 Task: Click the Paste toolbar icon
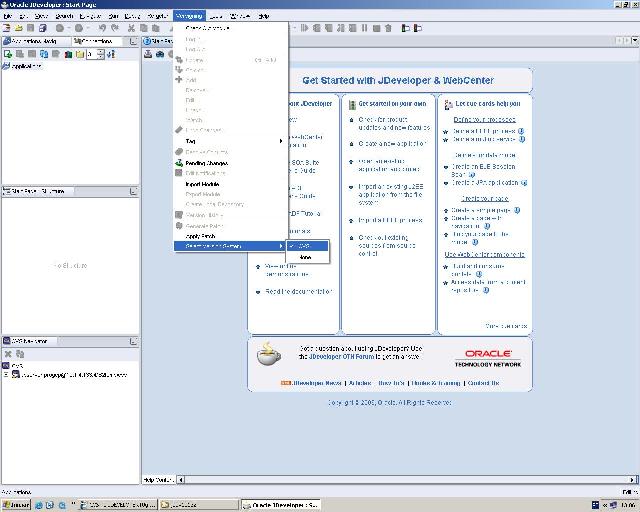click(156, 28)
